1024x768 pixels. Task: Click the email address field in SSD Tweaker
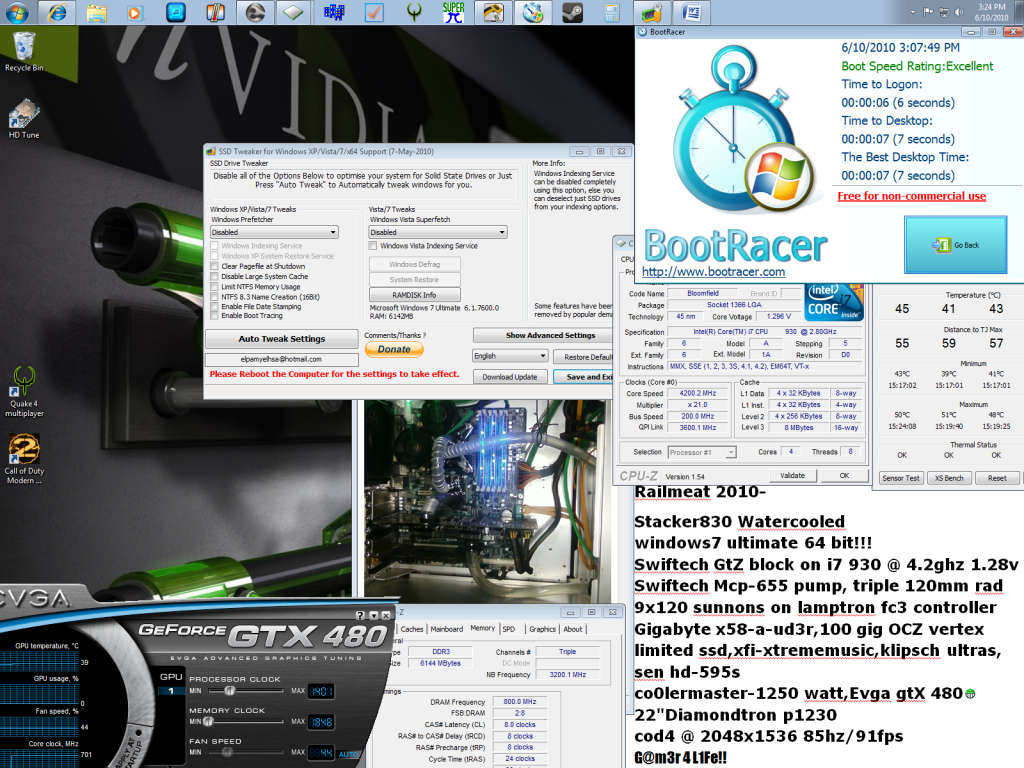[x=281, y=359]
